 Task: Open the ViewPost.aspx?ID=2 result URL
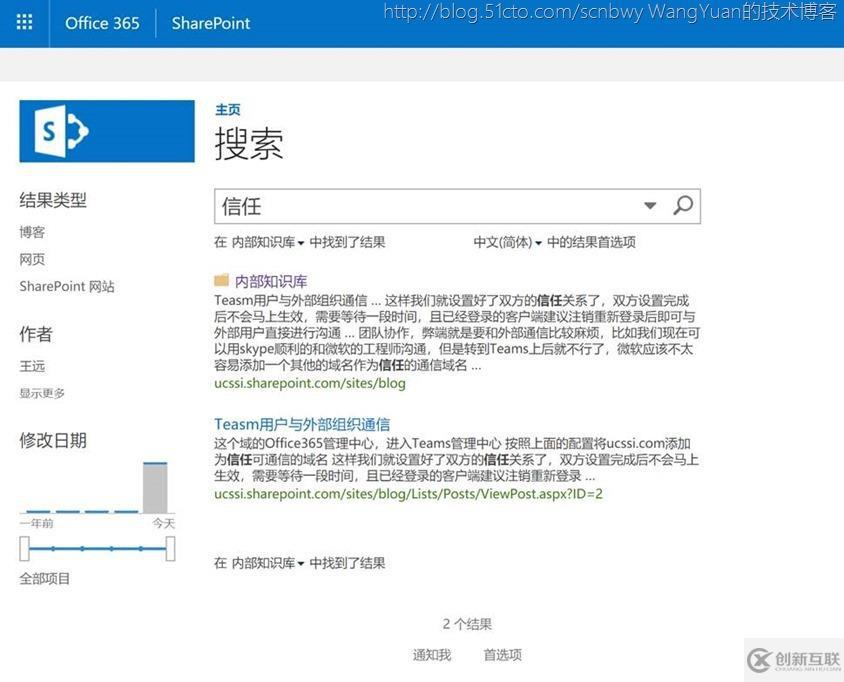click(x=409, y=494)
